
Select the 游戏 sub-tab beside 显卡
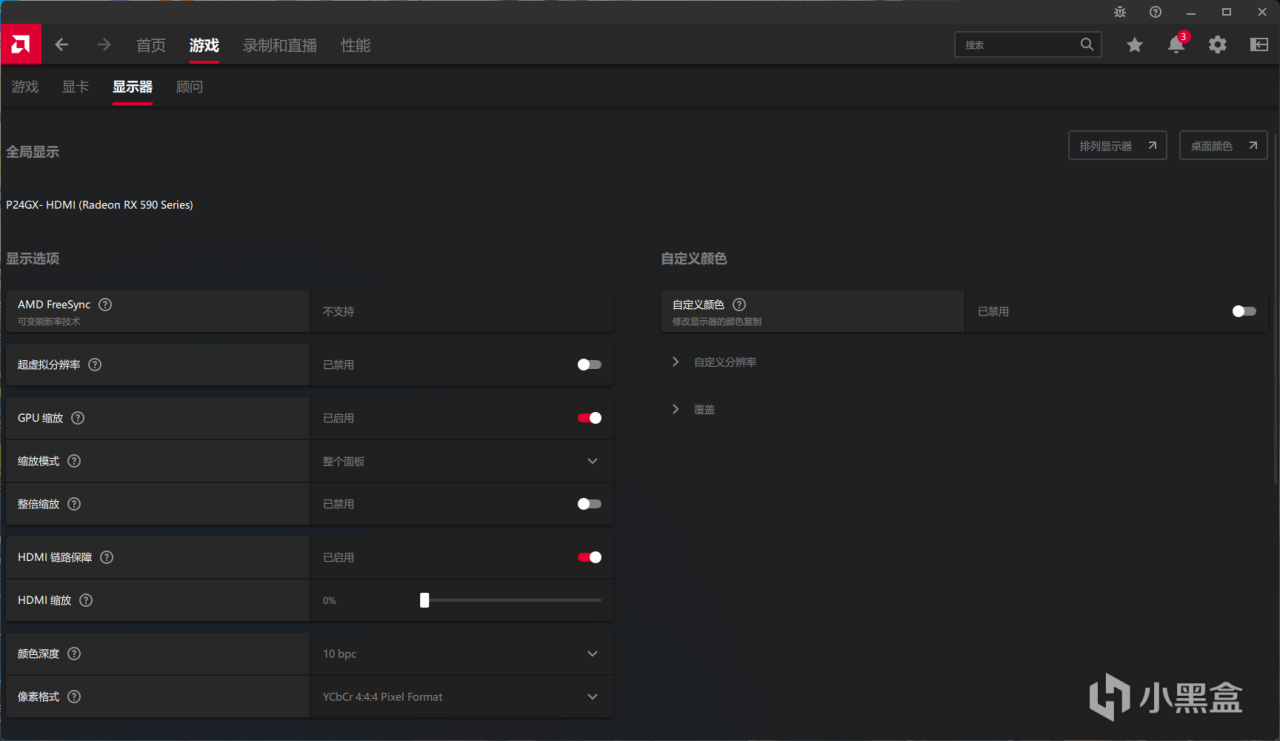coord(25,87)
